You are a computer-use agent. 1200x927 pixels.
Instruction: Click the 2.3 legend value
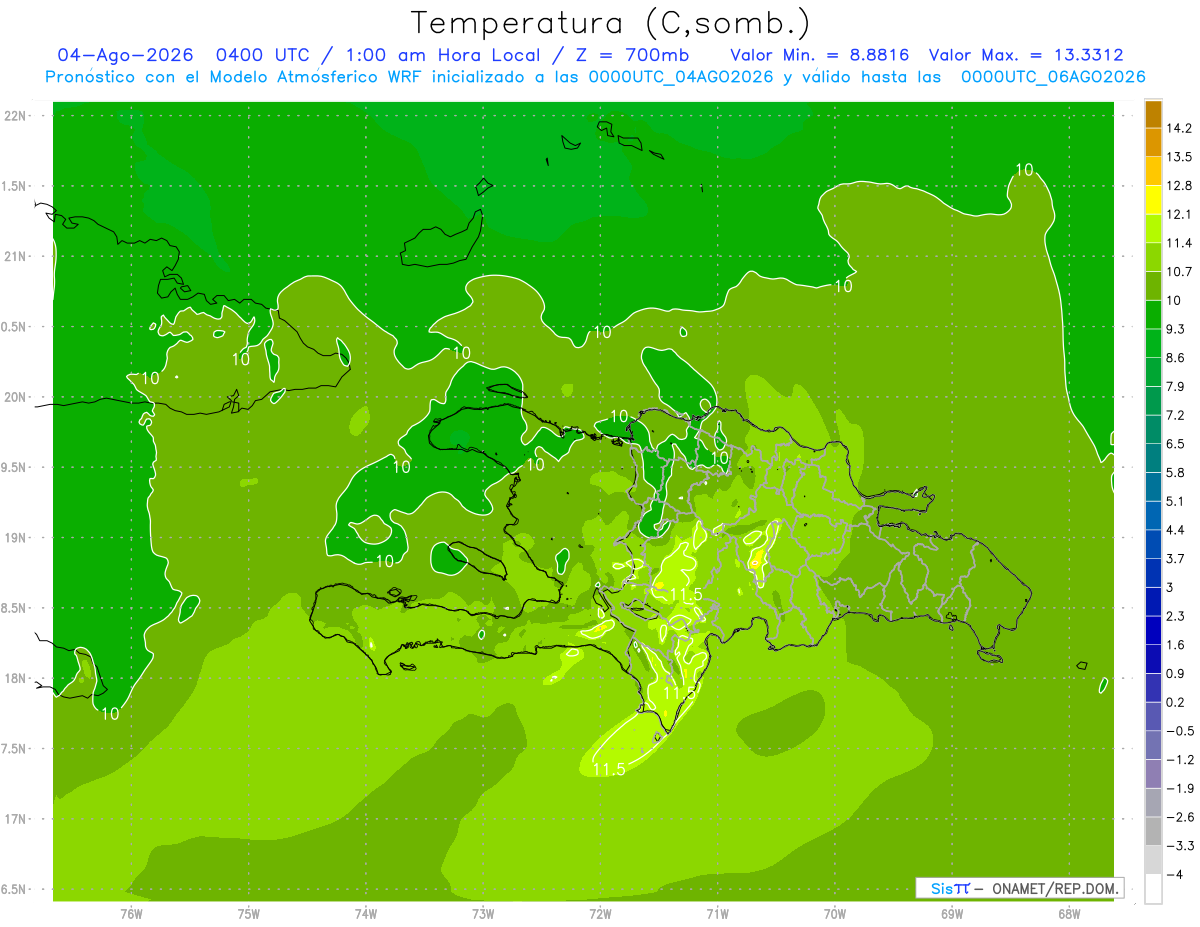point(1175,616)
